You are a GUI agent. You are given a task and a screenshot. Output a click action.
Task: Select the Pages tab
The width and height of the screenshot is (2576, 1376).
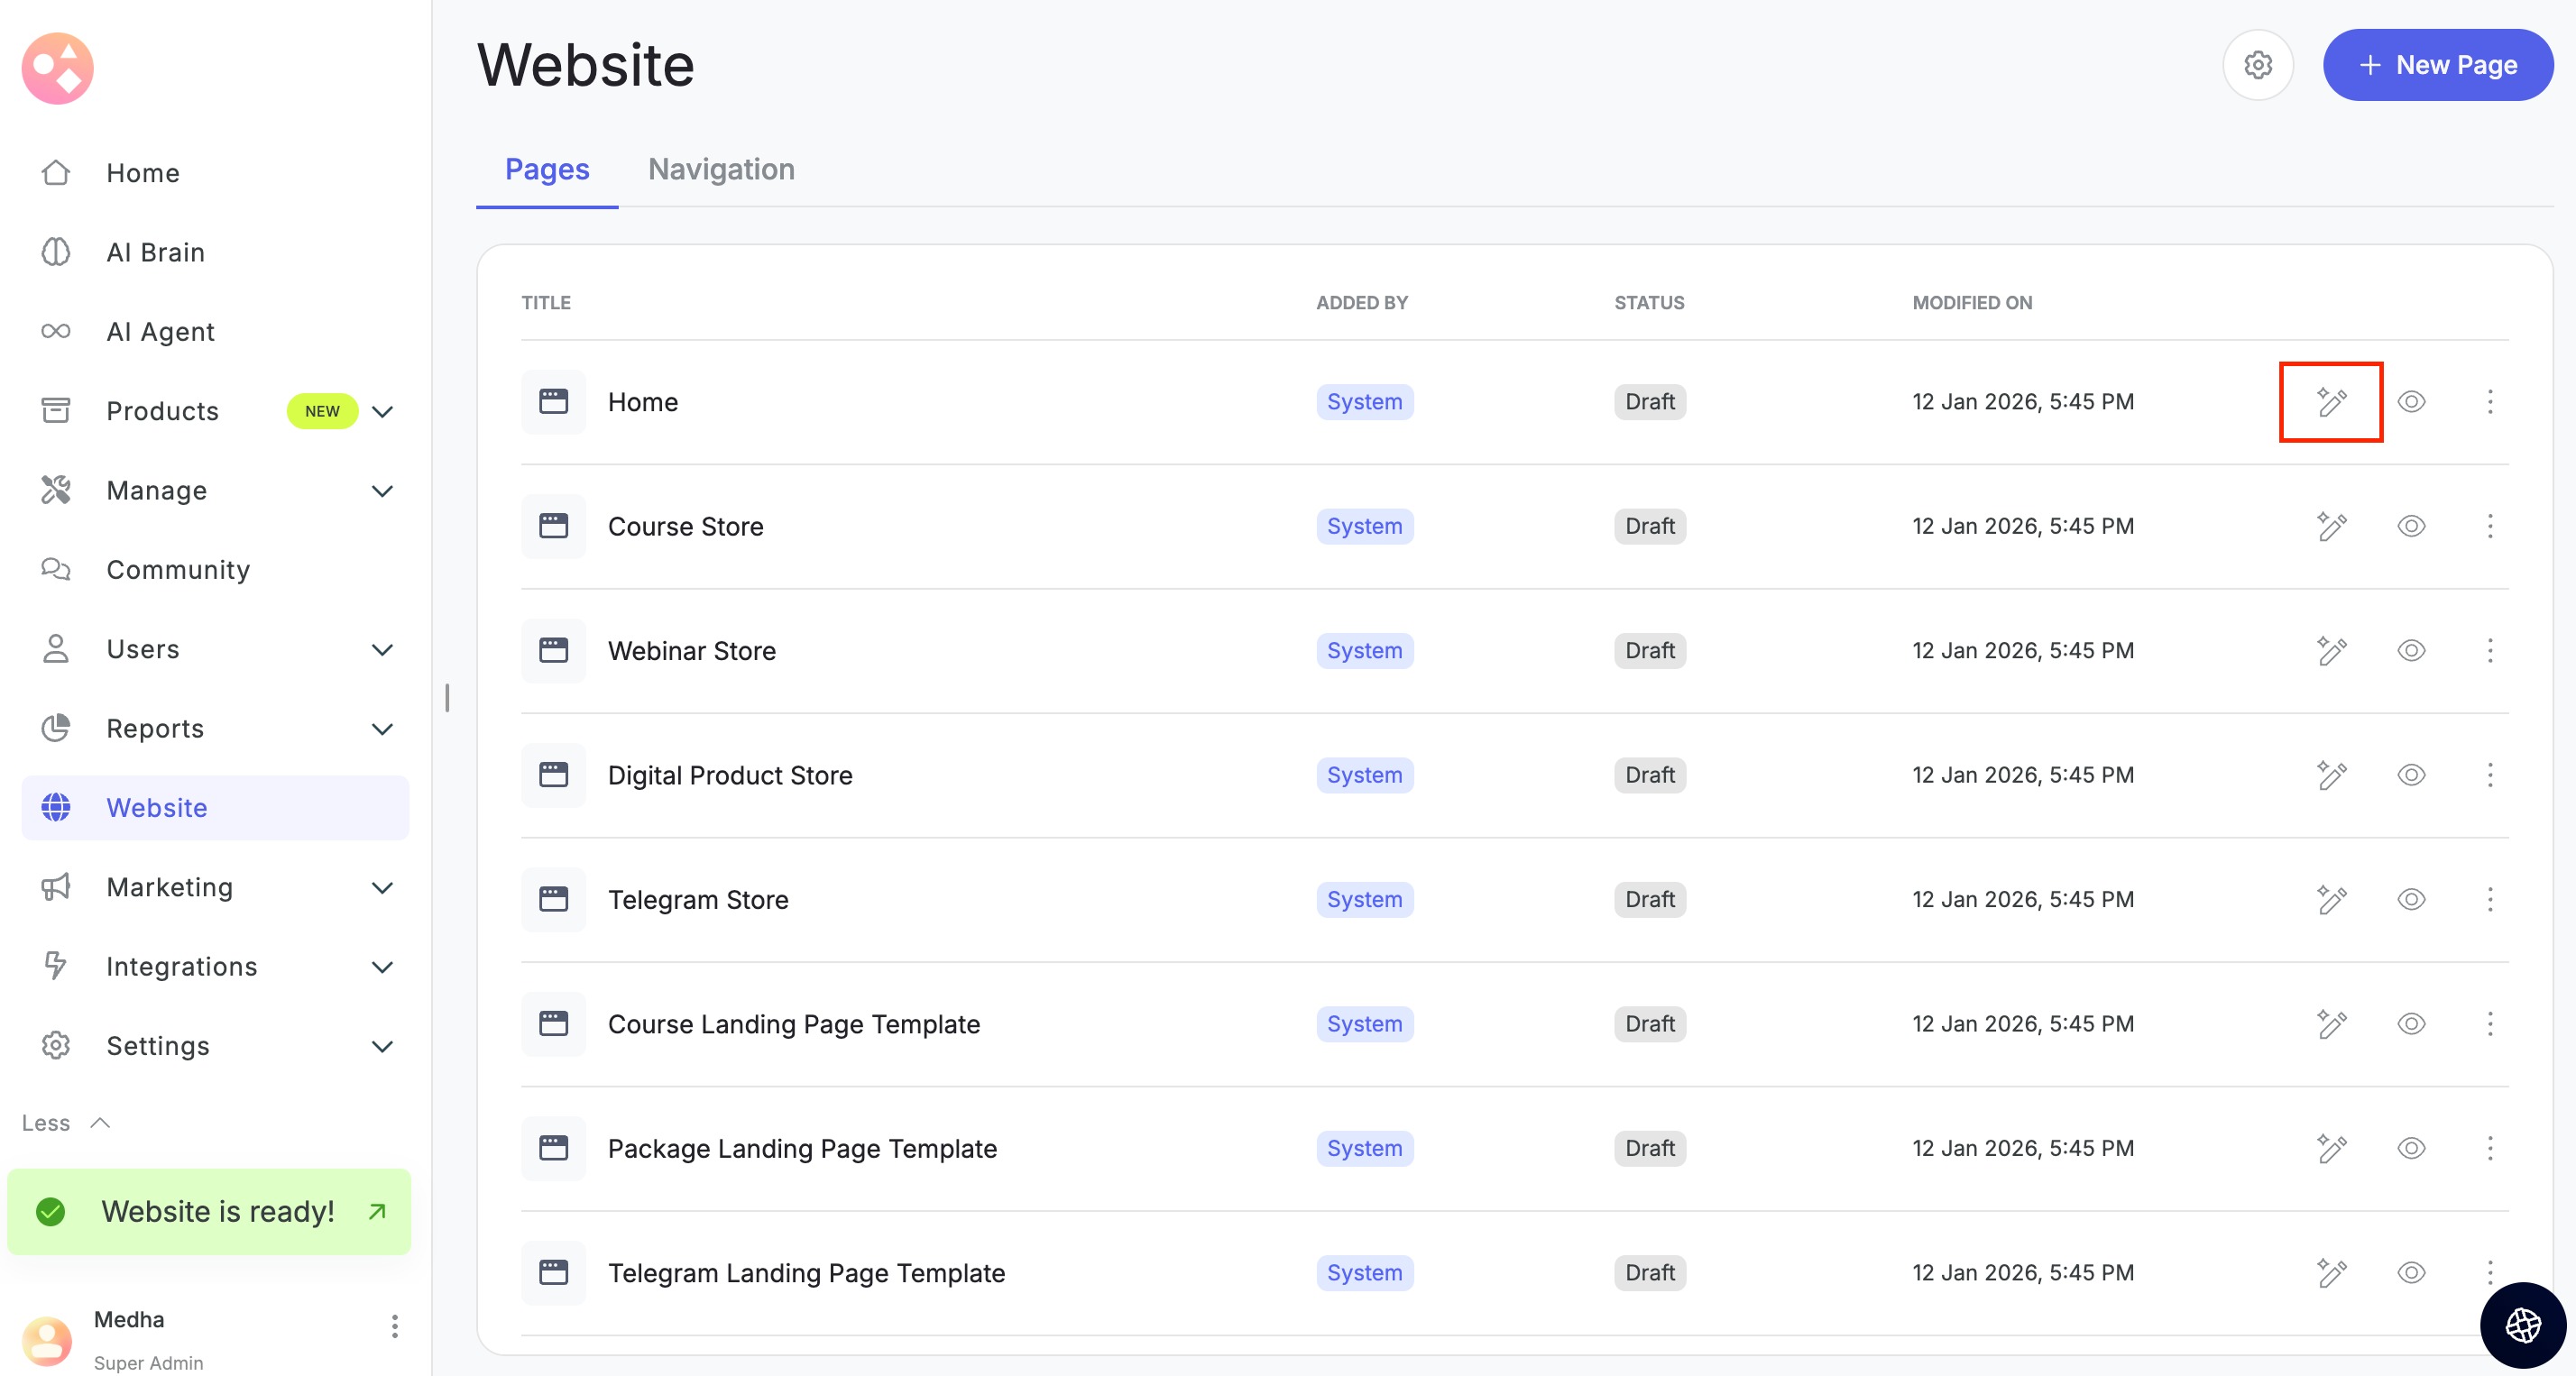point(547,169)
